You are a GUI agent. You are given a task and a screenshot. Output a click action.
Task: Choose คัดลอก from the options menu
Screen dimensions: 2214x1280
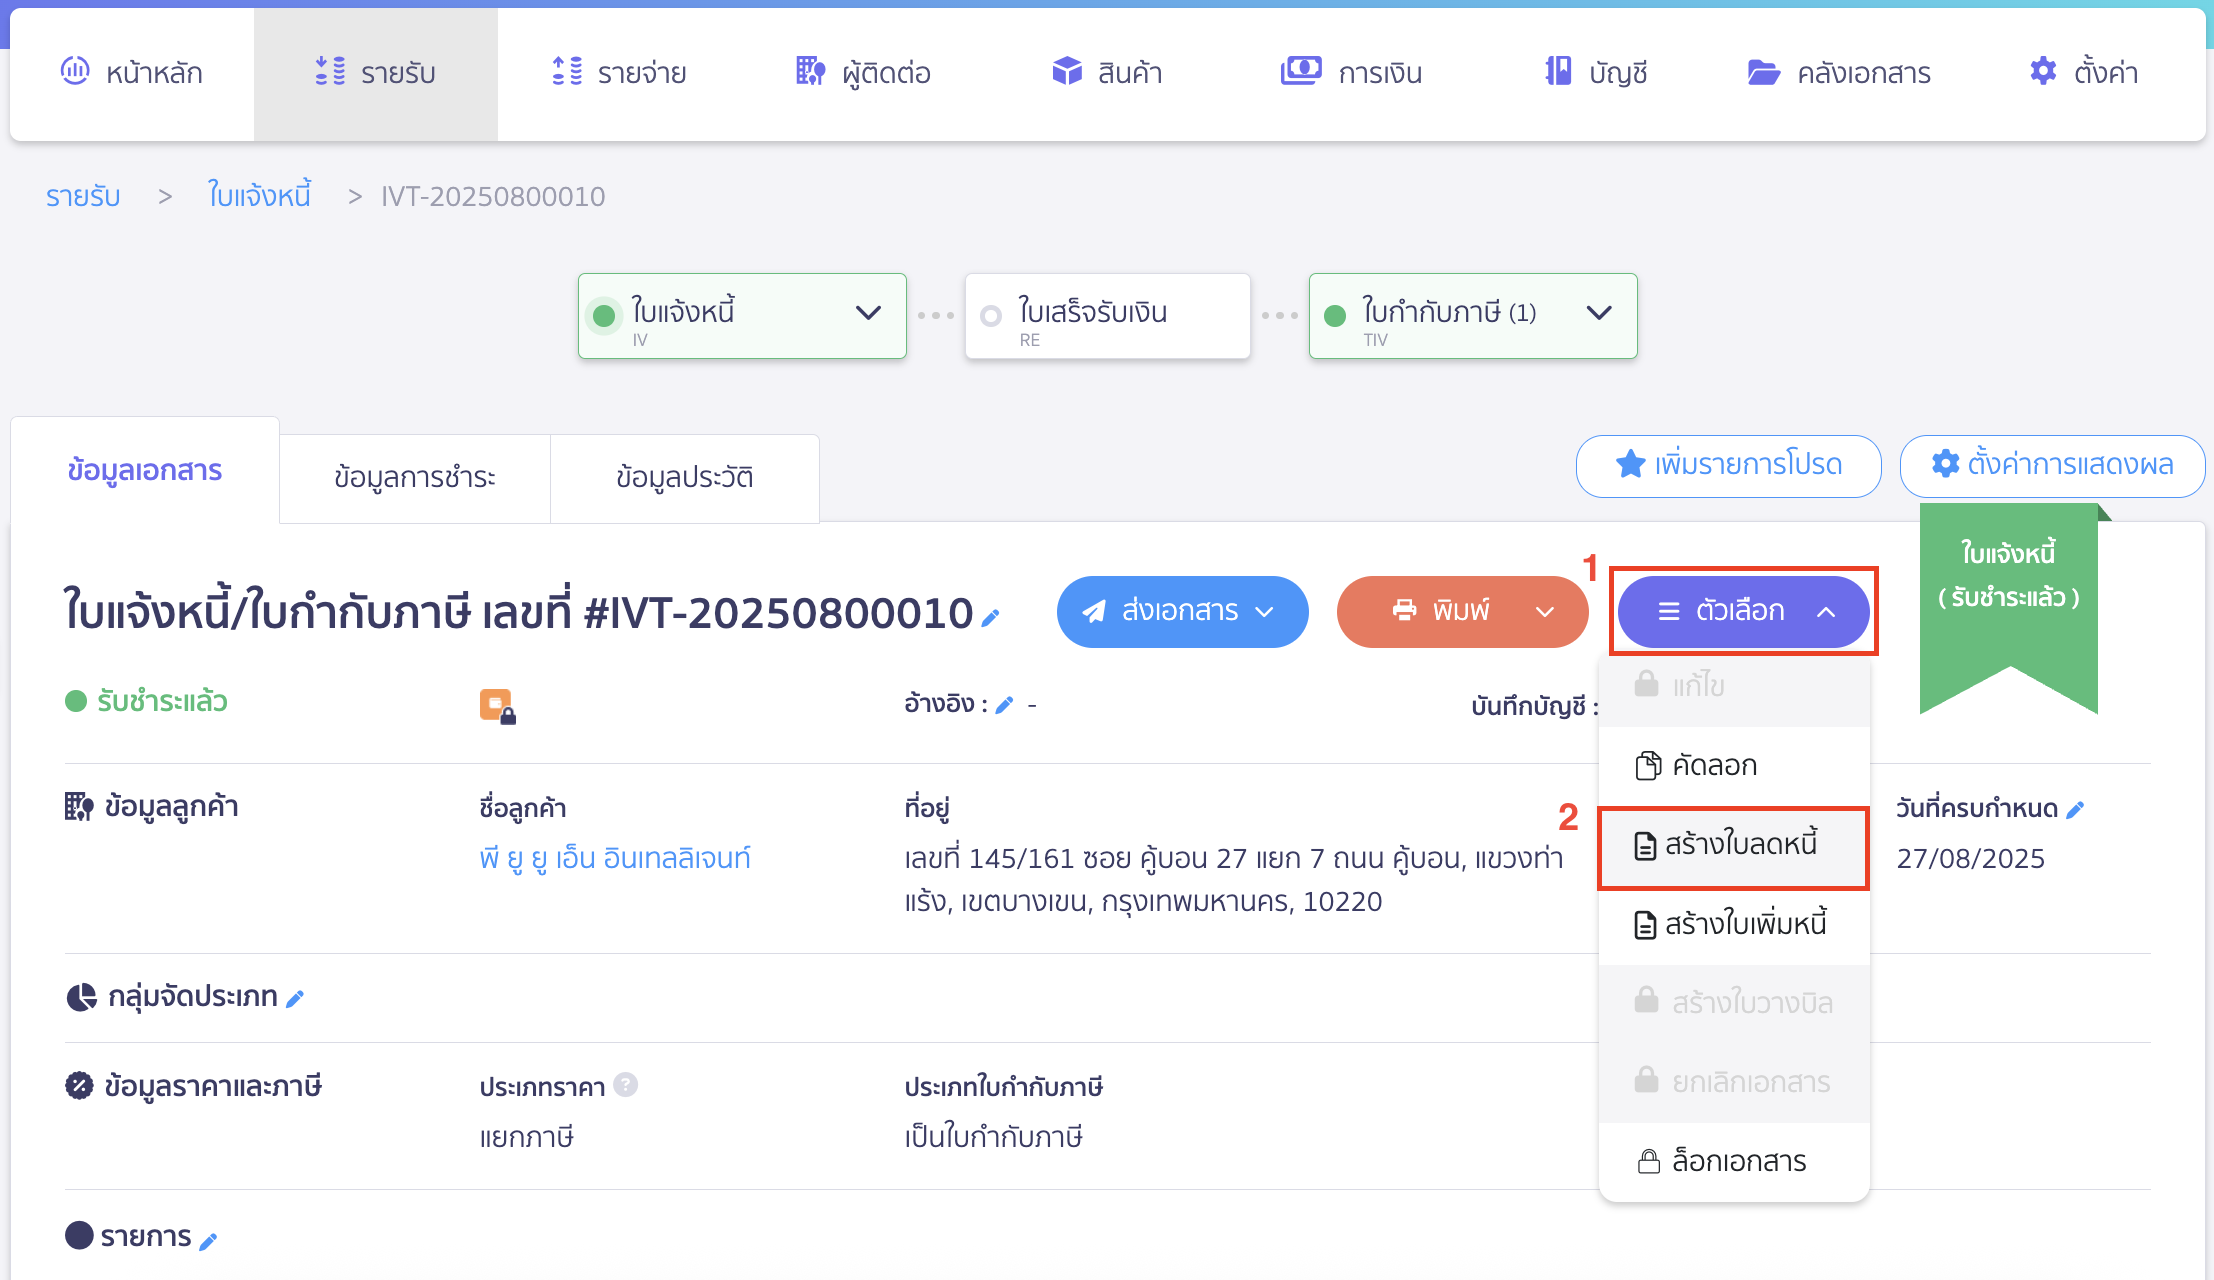(x=1734, y=766)
